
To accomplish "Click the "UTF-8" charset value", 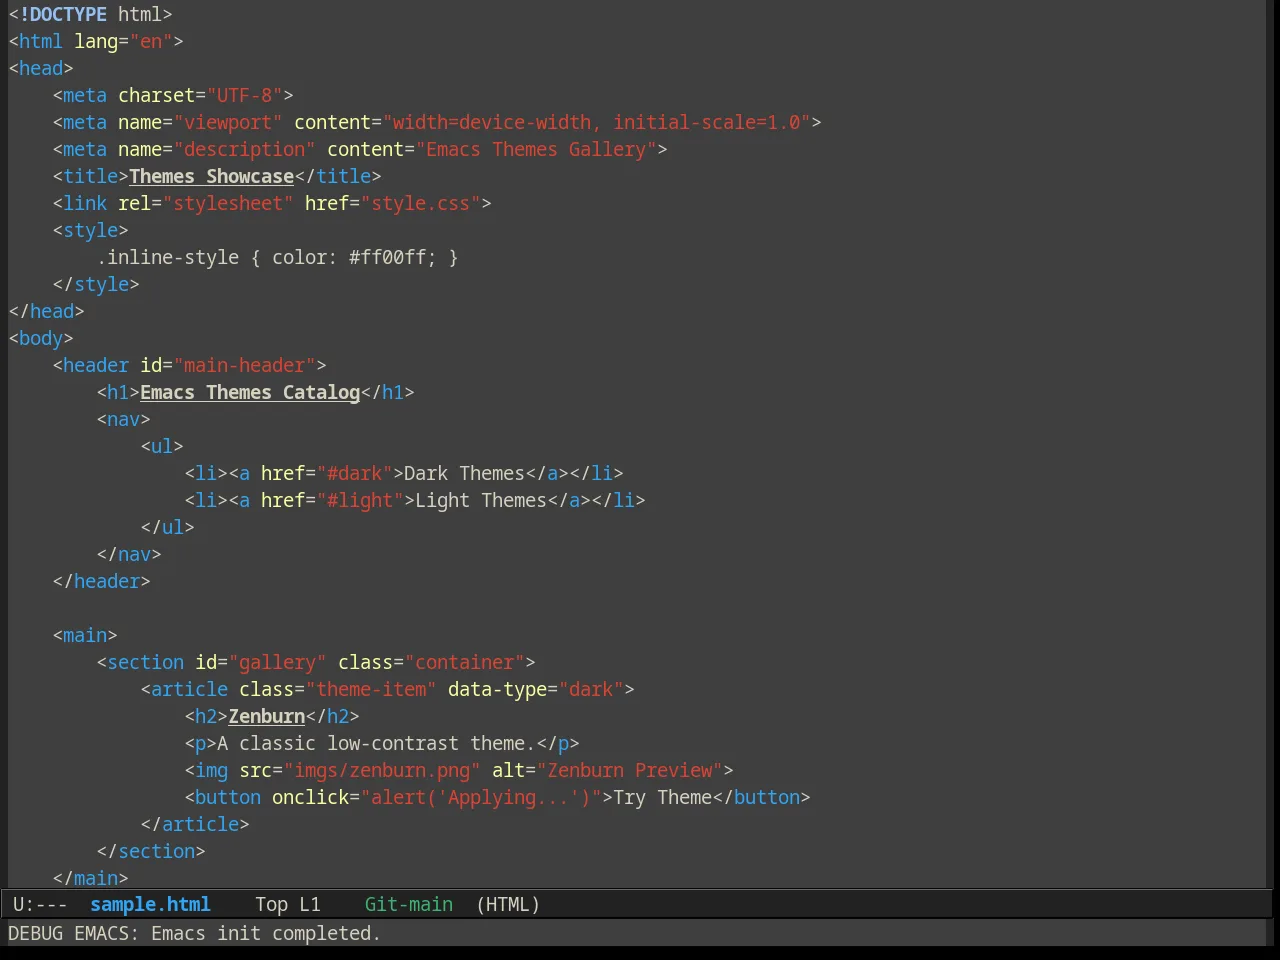I will point(244,95).
